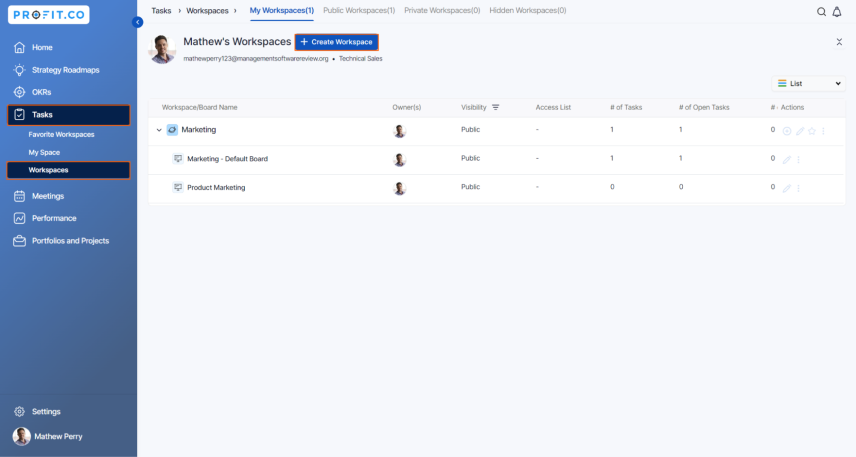Click the Technical Sales text
Viewport: 856px width, 457px height.
coord(360,58)
